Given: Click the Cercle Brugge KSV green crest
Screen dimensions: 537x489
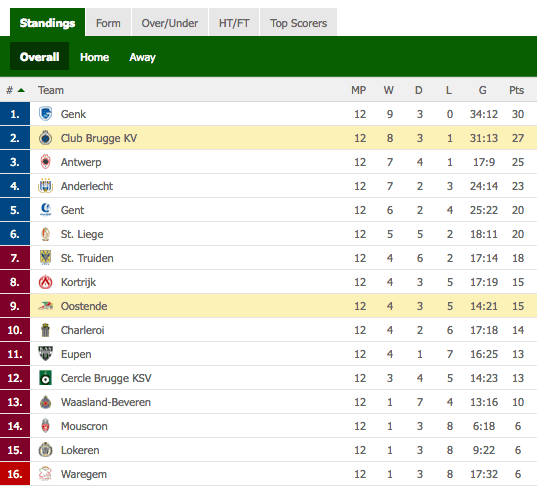Looking at the screenshot, I should pyautogui.click(x=45, y=378).
